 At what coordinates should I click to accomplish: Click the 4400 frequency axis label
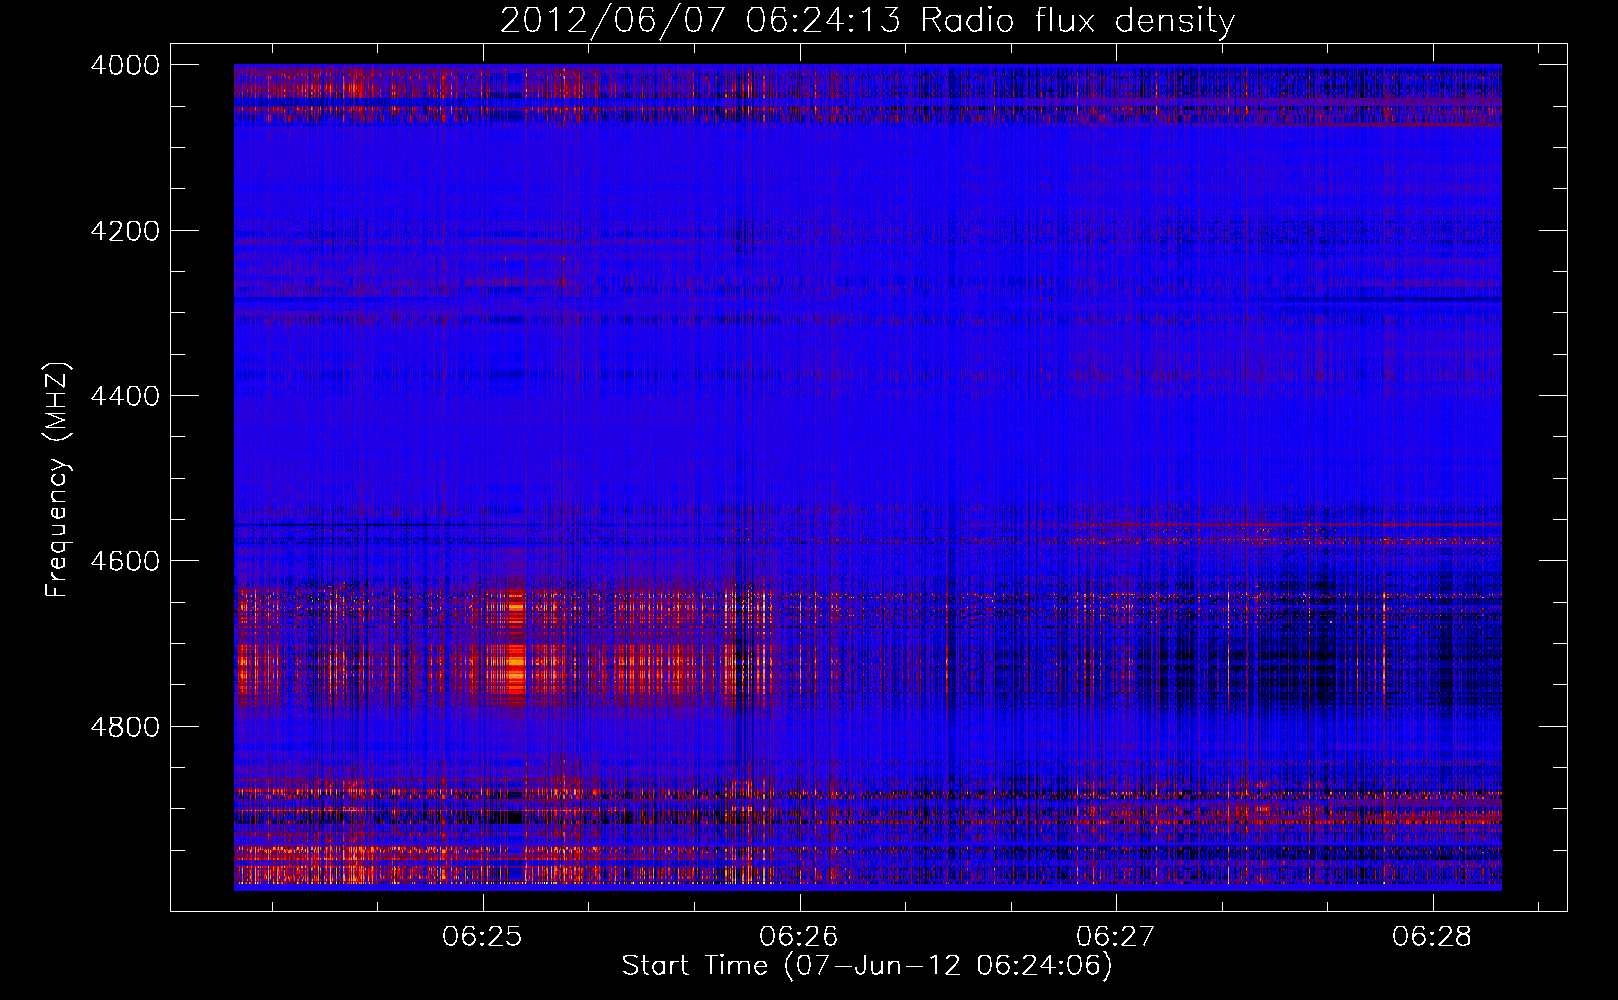pyautogui.click(x=124, y=396)
